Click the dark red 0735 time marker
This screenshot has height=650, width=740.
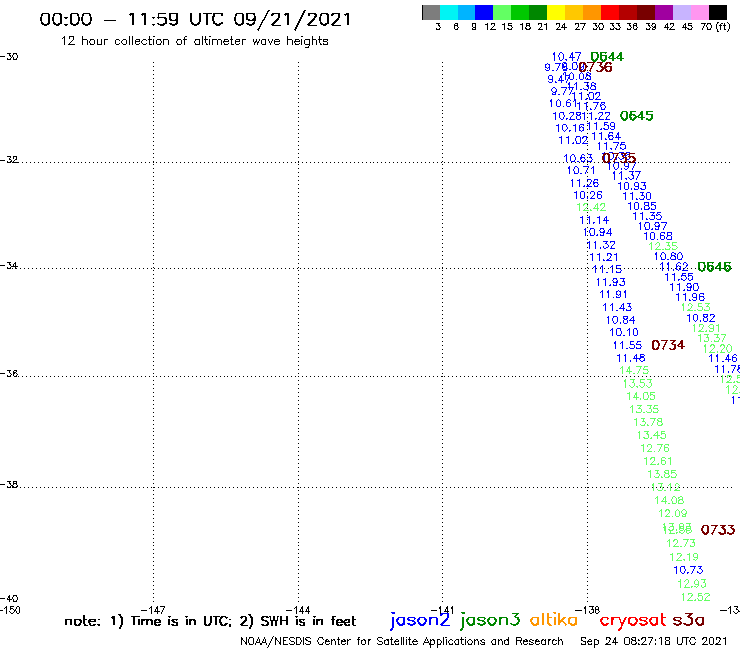619,158
